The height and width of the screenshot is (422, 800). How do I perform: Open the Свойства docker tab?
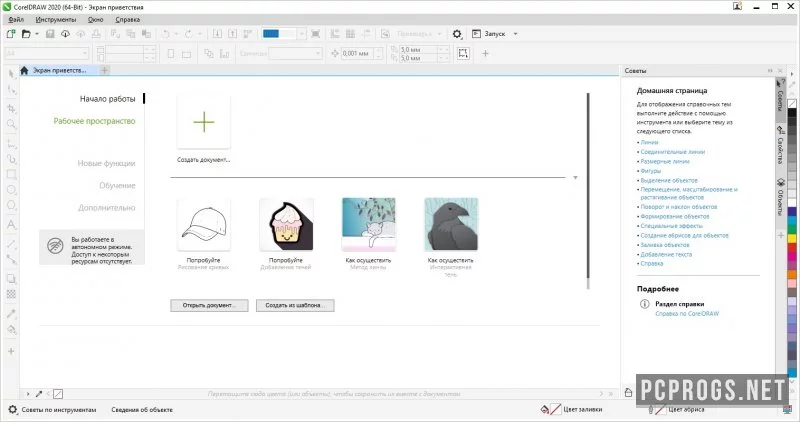pyautogui.click(x=781, y=146)
